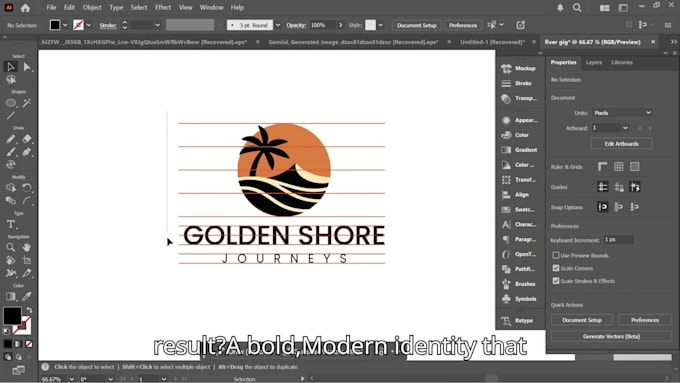The width and height of the screenshot is (680, 383).
Task: Toggle lock guides button
Action: click(x=618, y=187)
